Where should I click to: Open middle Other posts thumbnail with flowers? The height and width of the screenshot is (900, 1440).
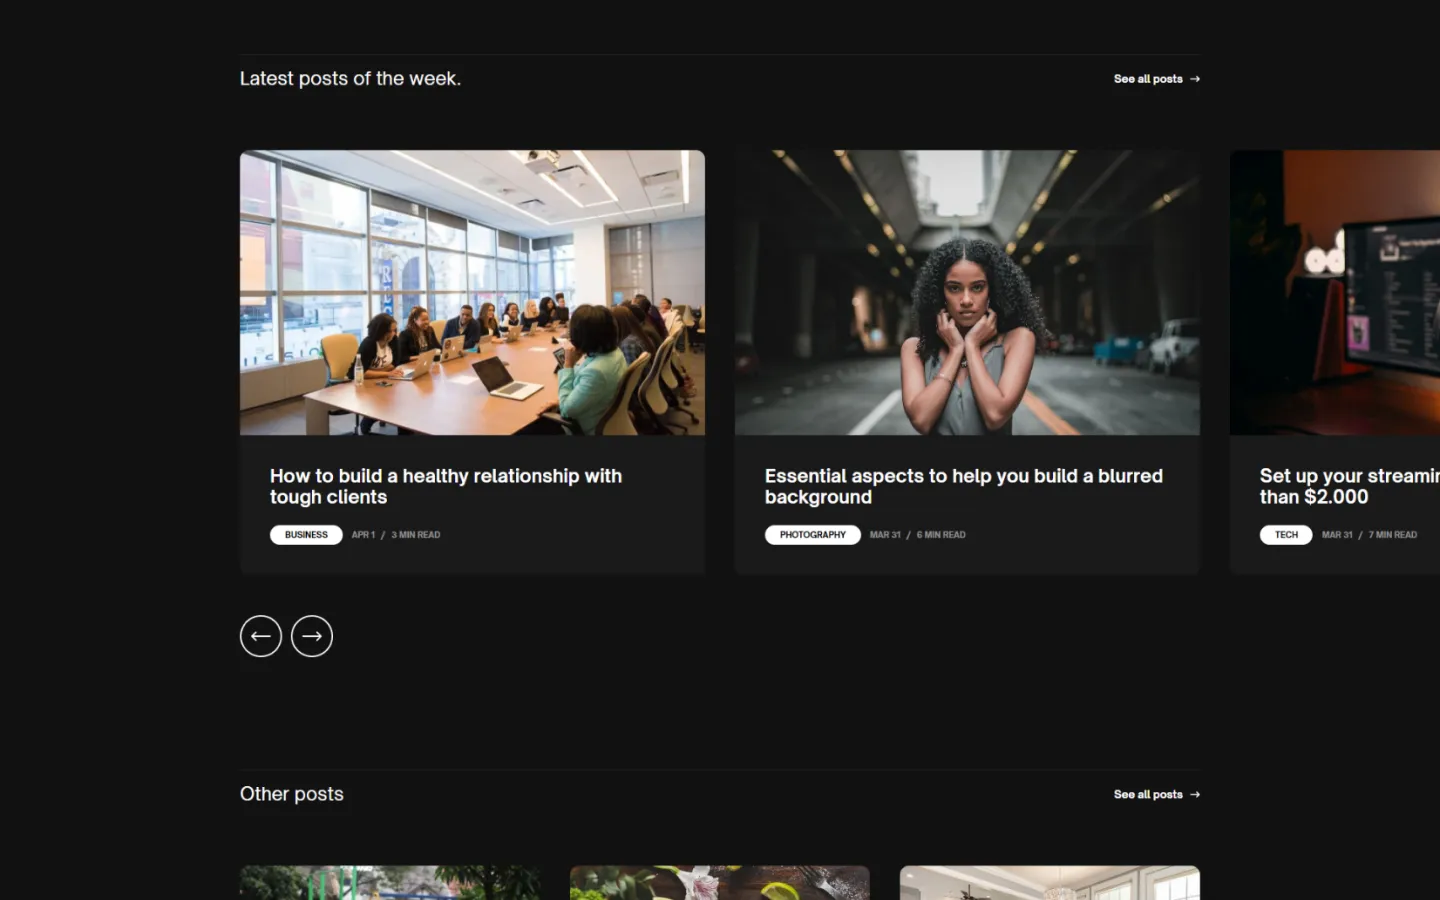point(720,882)
